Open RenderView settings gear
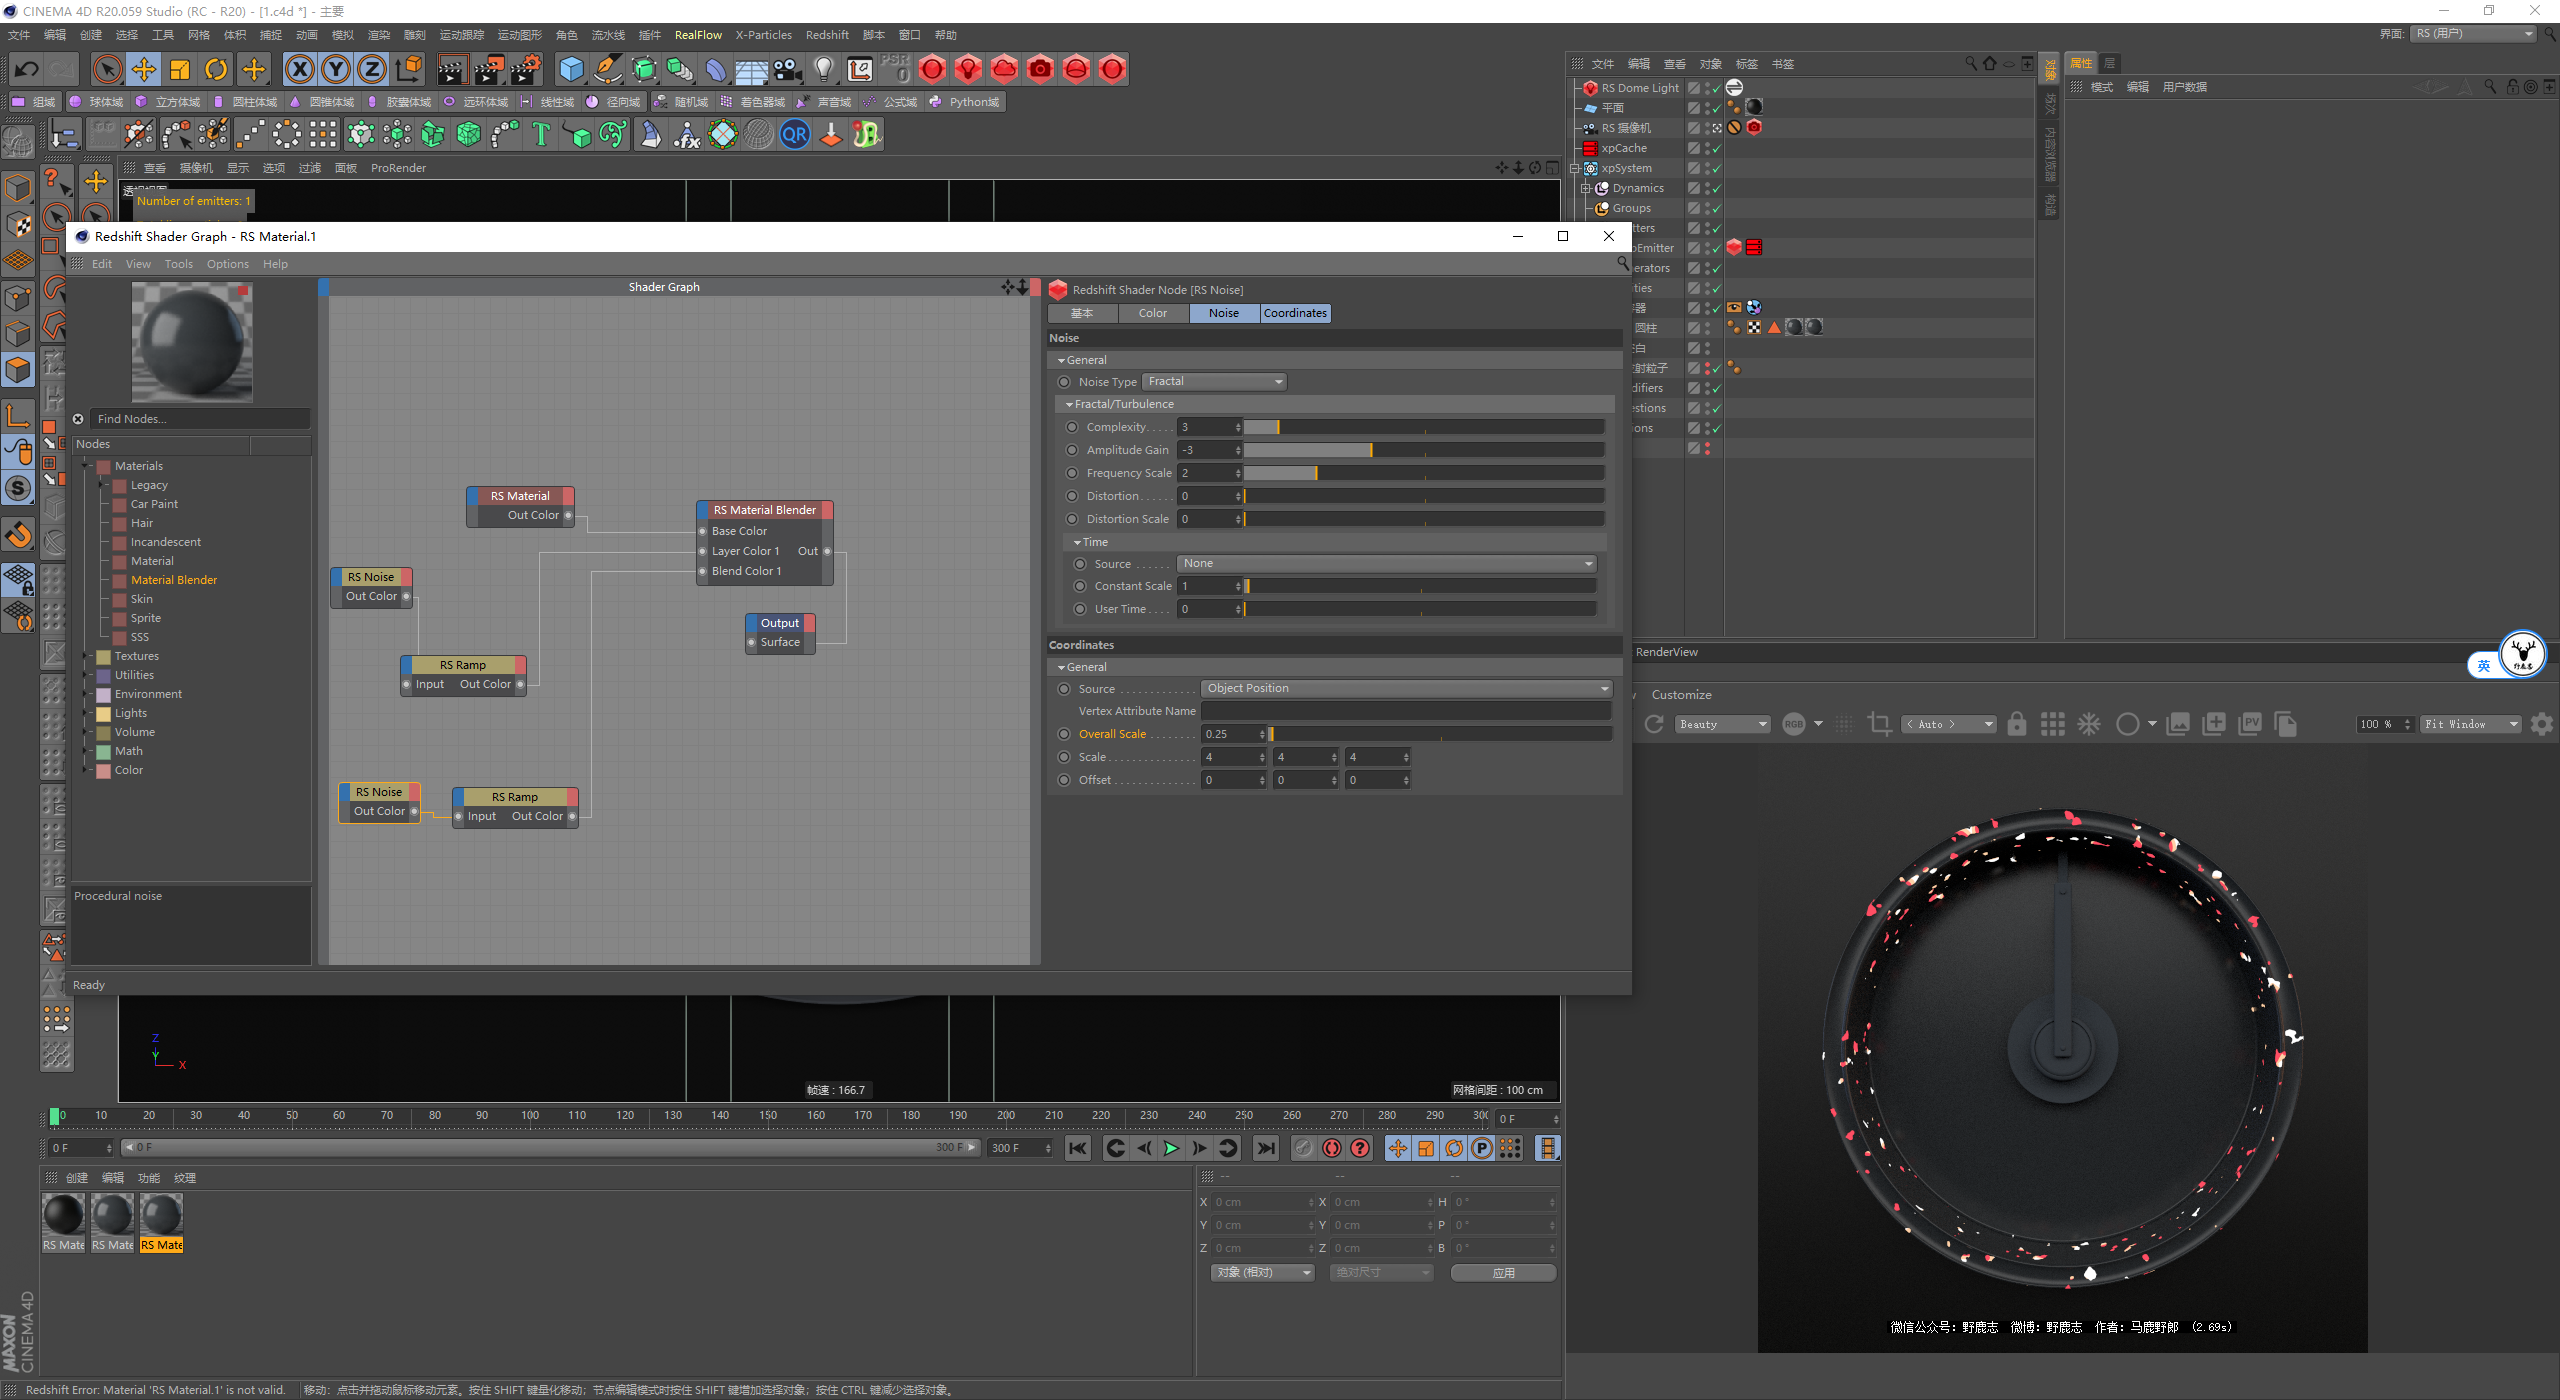The height and width of the screenshot is (1400, 2560). (2542, 724)
